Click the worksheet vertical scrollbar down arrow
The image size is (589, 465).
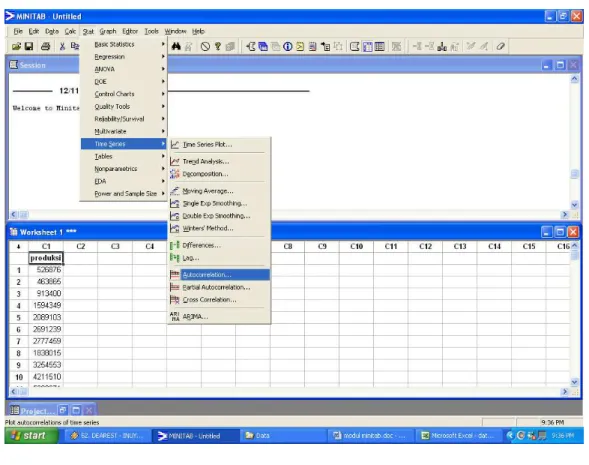click(x=574, y=382)
